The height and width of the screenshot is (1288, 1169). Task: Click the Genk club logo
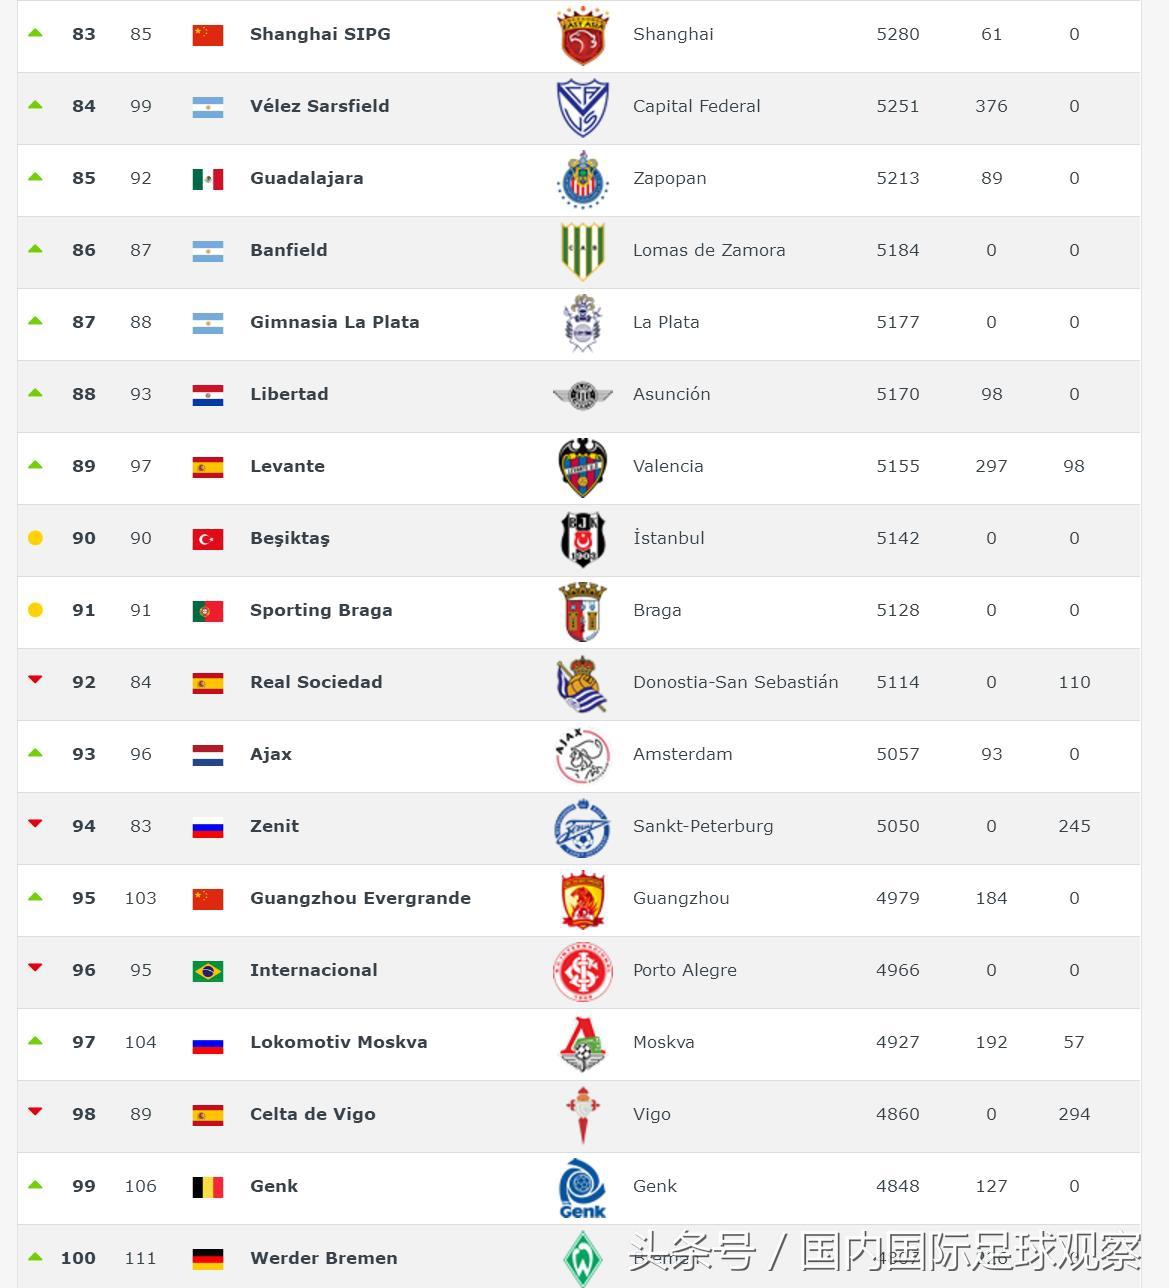pos(583,1187)
